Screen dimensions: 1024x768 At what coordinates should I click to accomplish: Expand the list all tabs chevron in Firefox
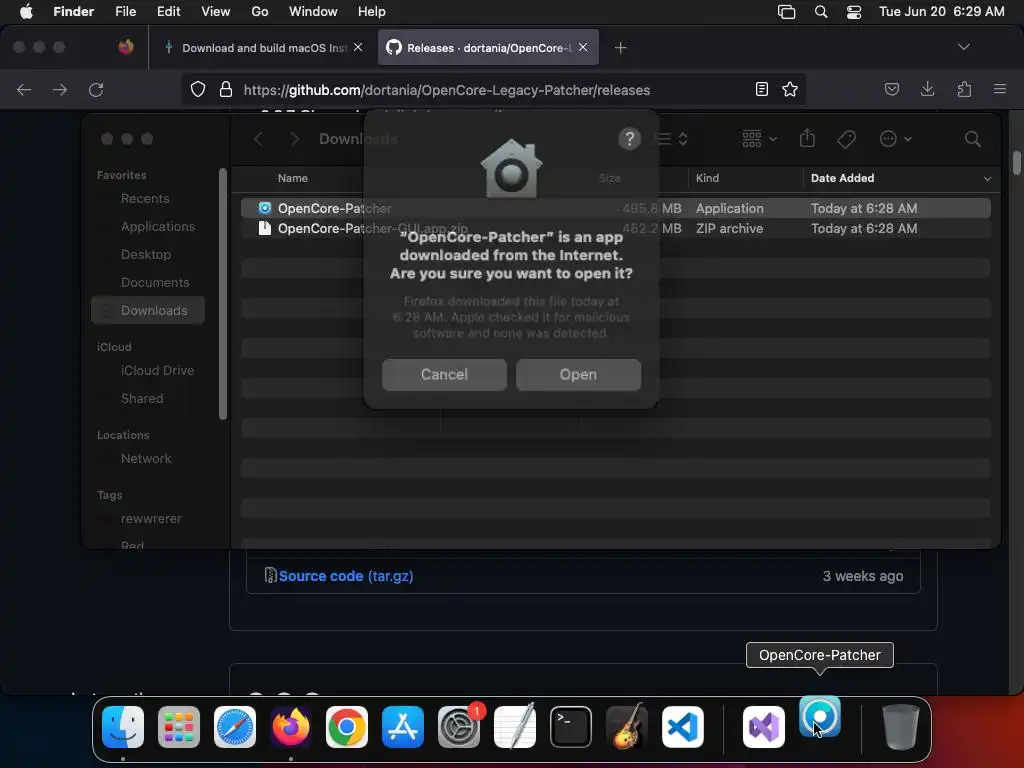(x=963, y=47)
